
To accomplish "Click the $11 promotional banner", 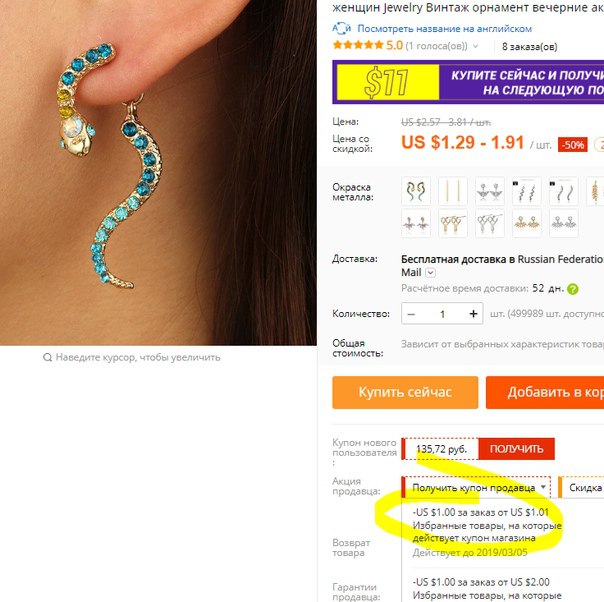I will pos(468,82).
